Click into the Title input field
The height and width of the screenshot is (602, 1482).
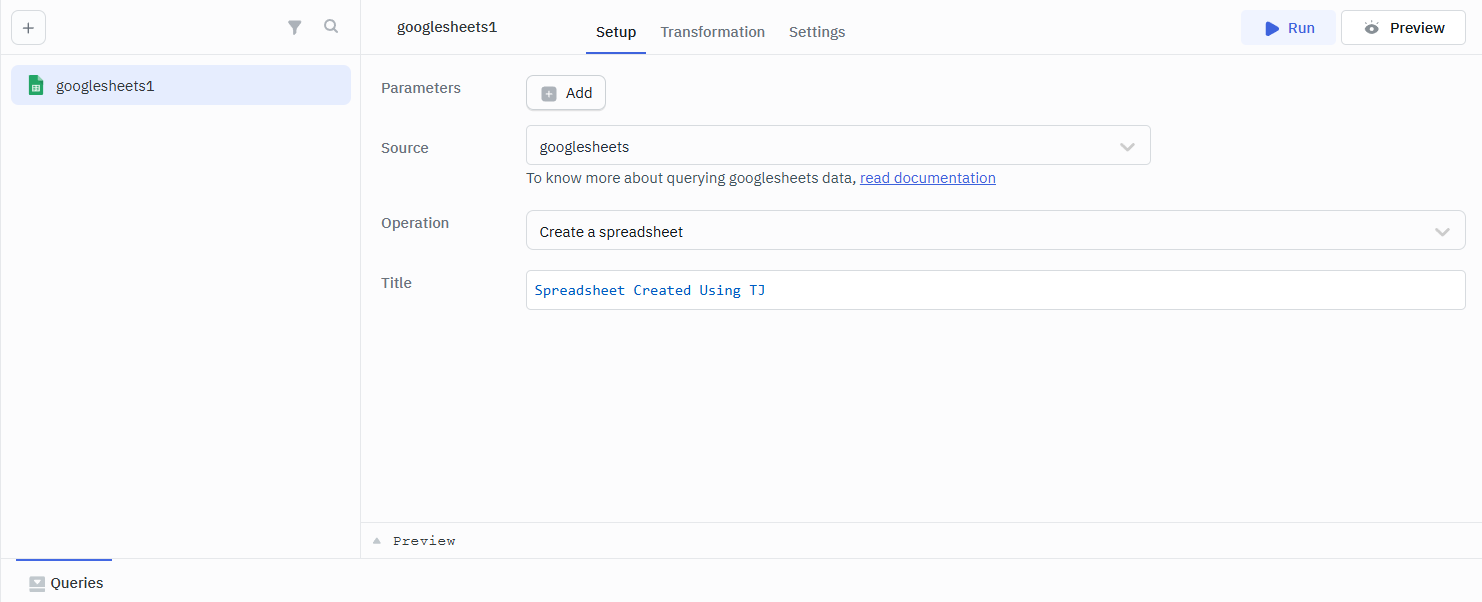click(995, 290)
